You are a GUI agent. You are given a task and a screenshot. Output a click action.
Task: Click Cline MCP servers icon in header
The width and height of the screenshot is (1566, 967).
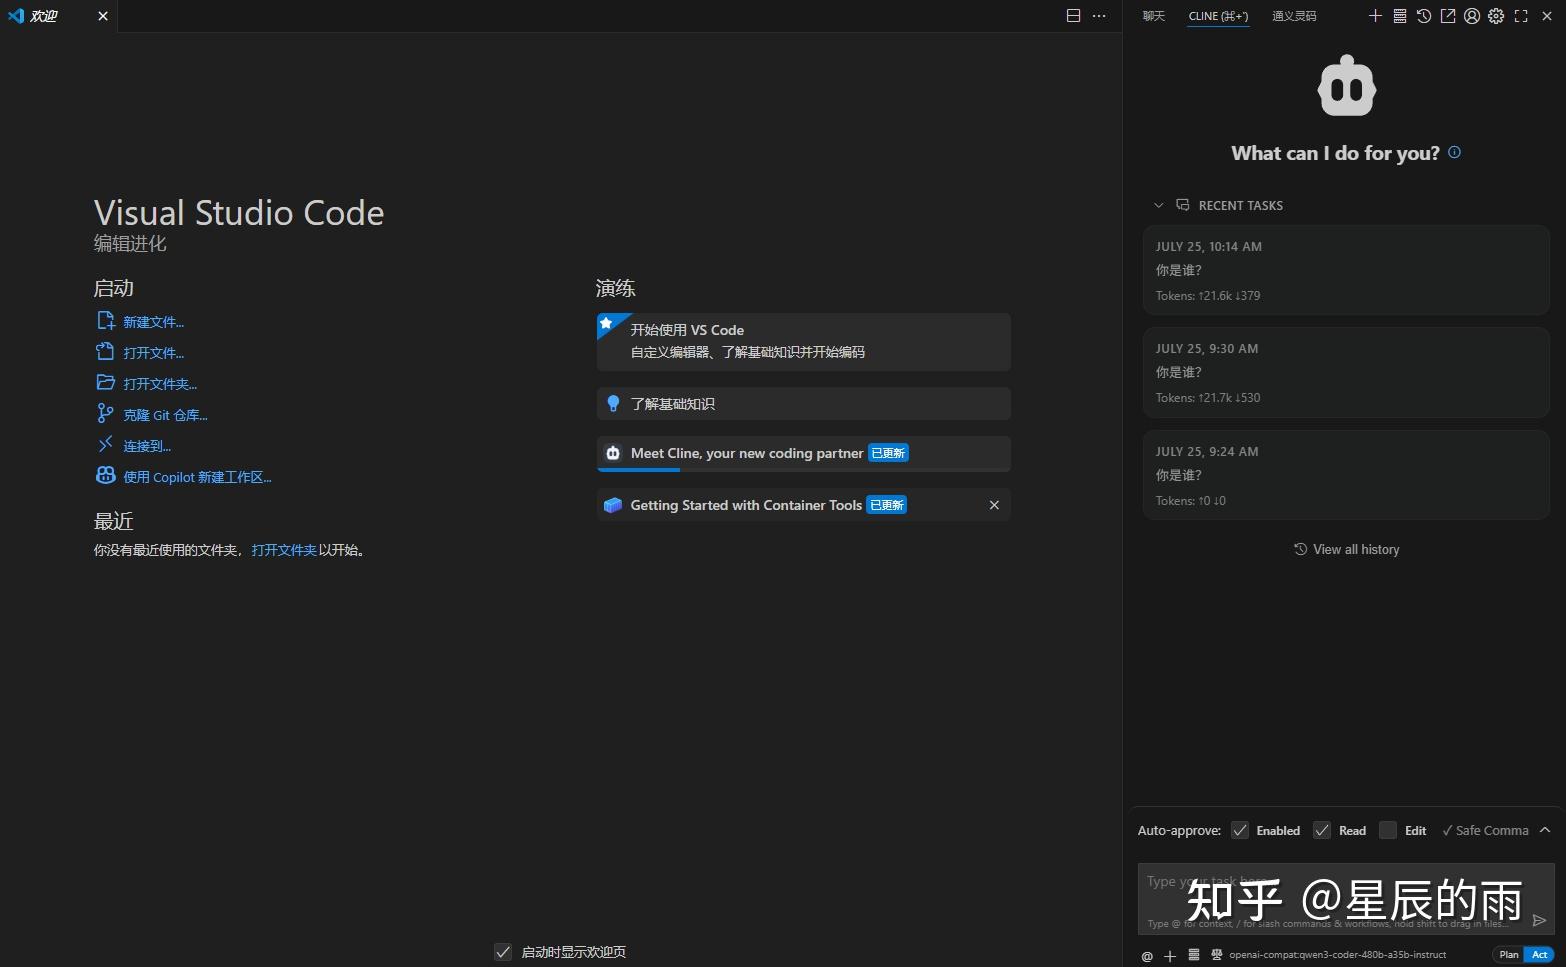click(x=1399, y=16)
